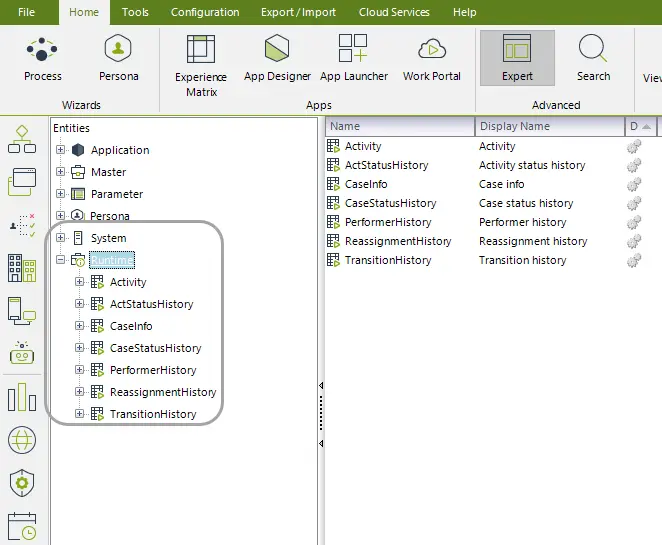Expand the PerformerHistory tree entity
Screen dimensions: 662x545
tap(79, 369)
